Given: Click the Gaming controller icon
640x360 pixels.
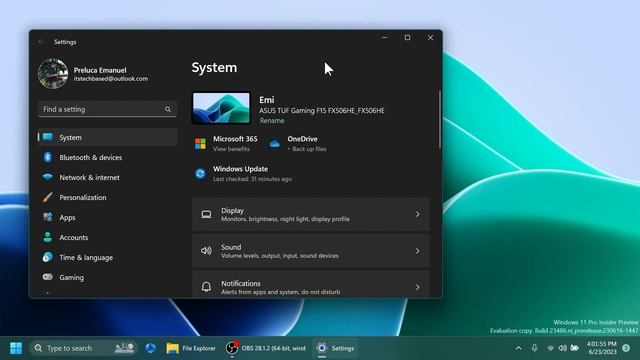Looking at the screenshot, I should 48,277.
